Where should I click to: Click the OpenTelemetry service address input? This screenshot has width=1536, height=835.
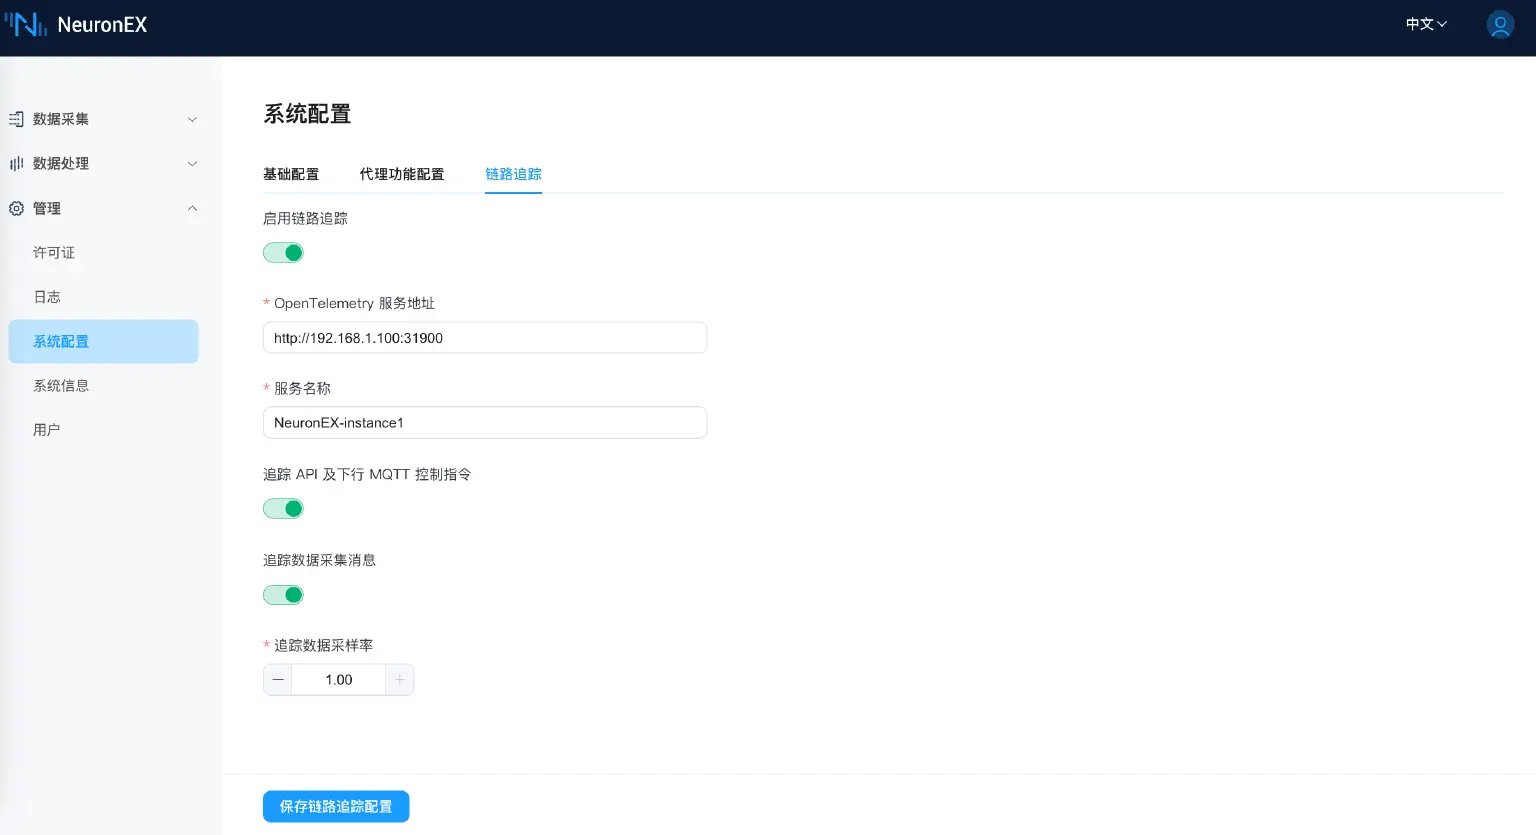pos(485,337)
